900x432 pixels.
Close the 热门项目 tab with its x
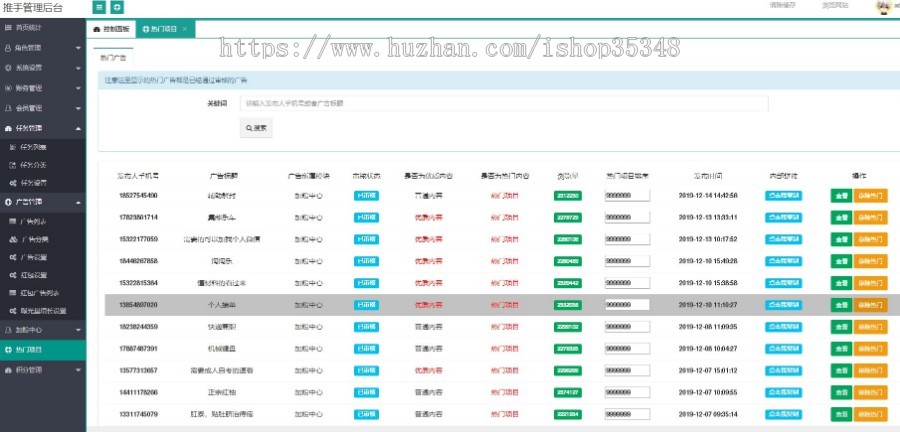click(x=185, y=29)
